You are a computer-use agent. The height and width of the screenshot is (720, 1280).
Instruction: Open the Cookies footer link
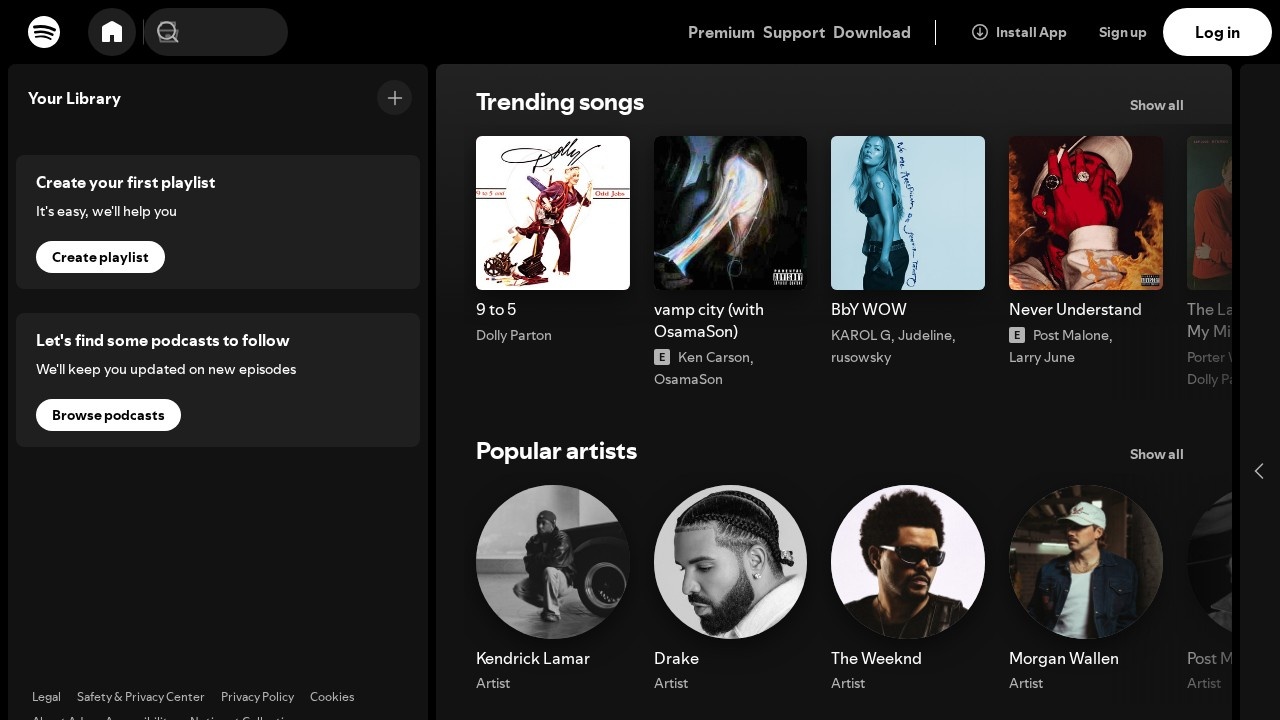pyautogui.click(x=332, y=697)
